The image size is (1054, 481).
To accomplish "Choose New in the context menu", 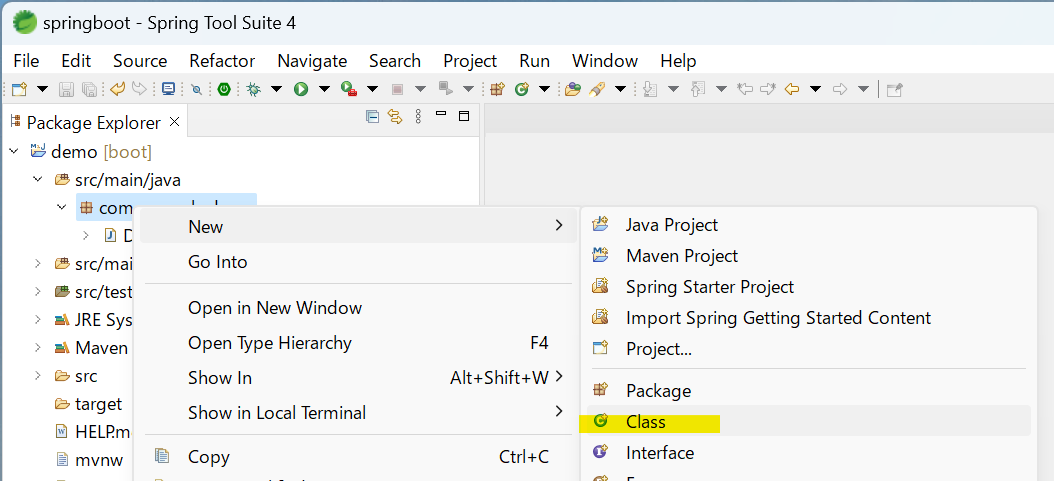I will point(358,227).
